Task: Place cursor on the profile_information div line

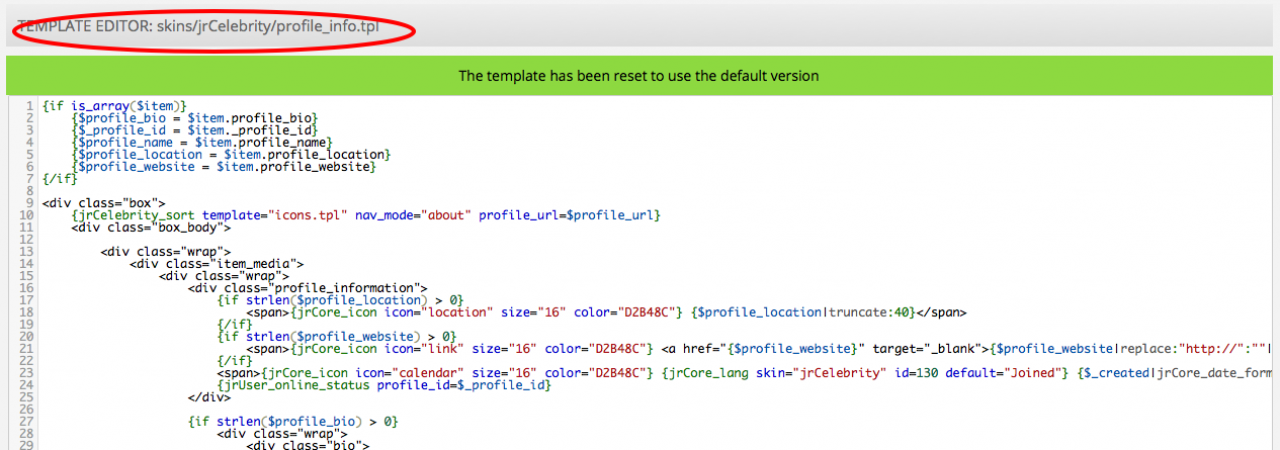Action: [x=308, y=287]
